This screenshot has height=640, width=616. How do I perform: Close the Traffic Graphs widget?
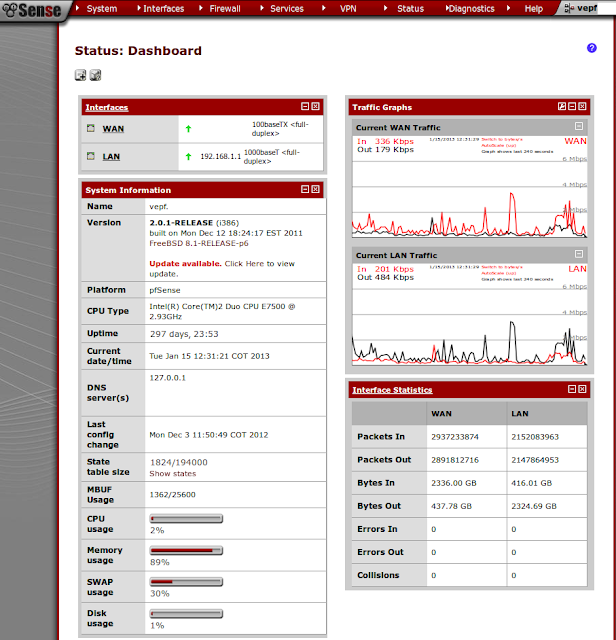click(583, 107)
